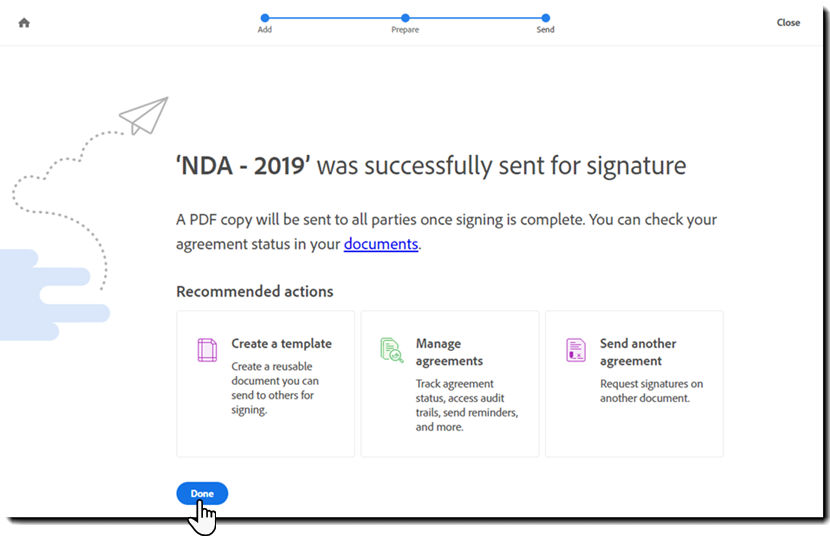Open the Create a template card
Image resolution: width=830 pixels, height=536 pixels.
(x=266, y=383)
